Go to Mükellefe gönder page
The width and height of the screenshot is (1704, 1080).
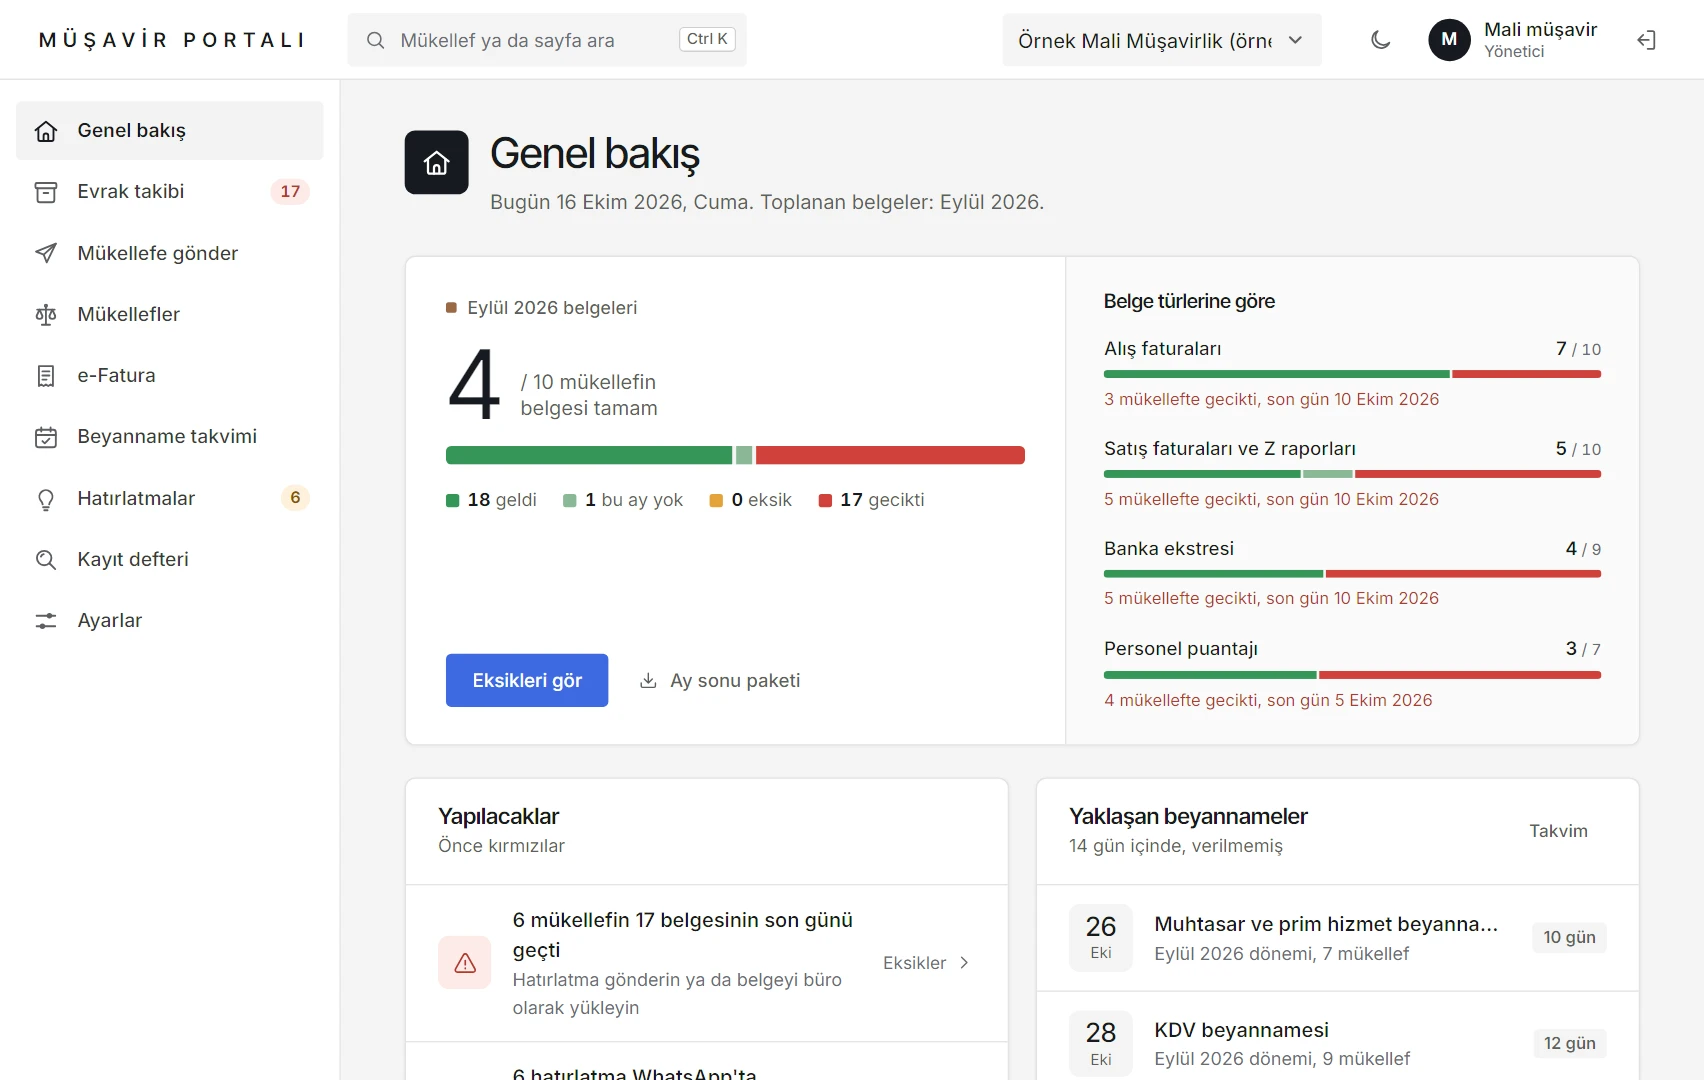170,253
